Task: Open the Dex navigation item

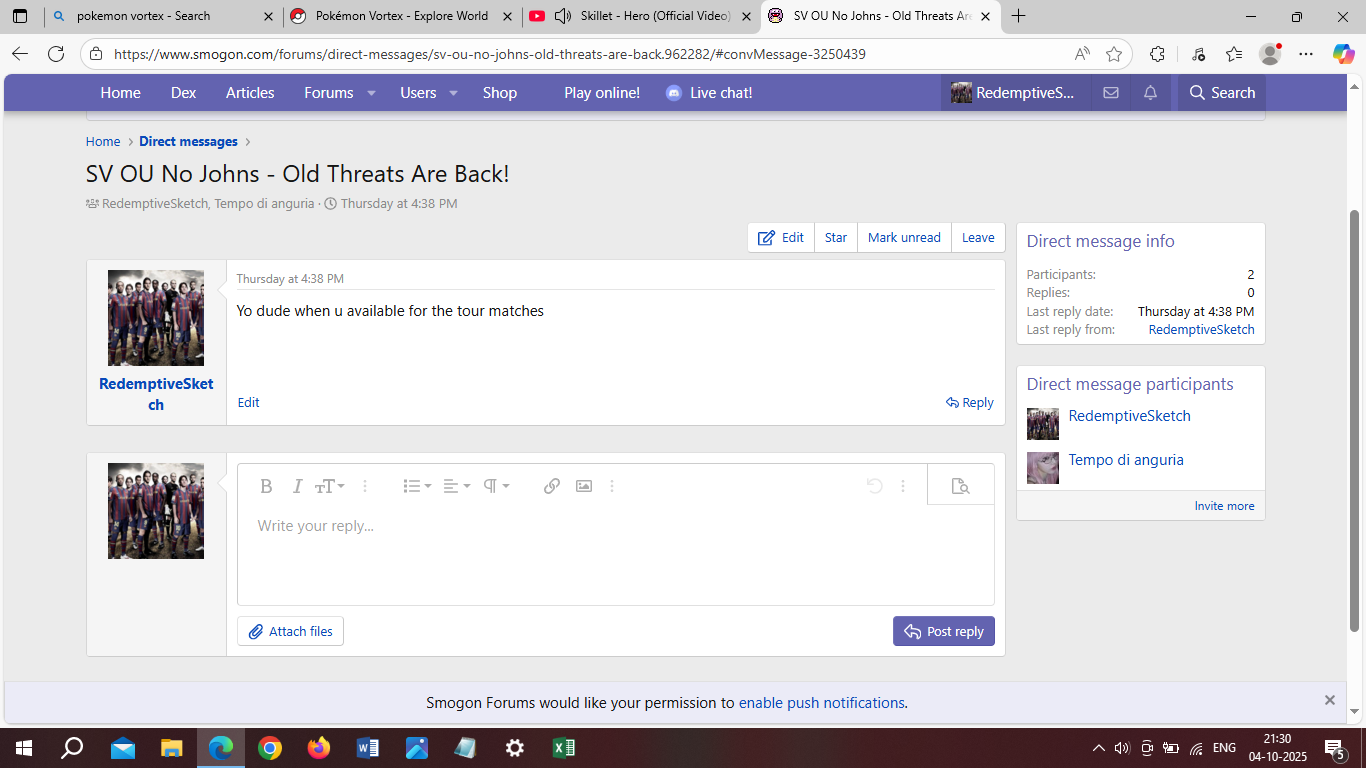Action: (184, 93)
